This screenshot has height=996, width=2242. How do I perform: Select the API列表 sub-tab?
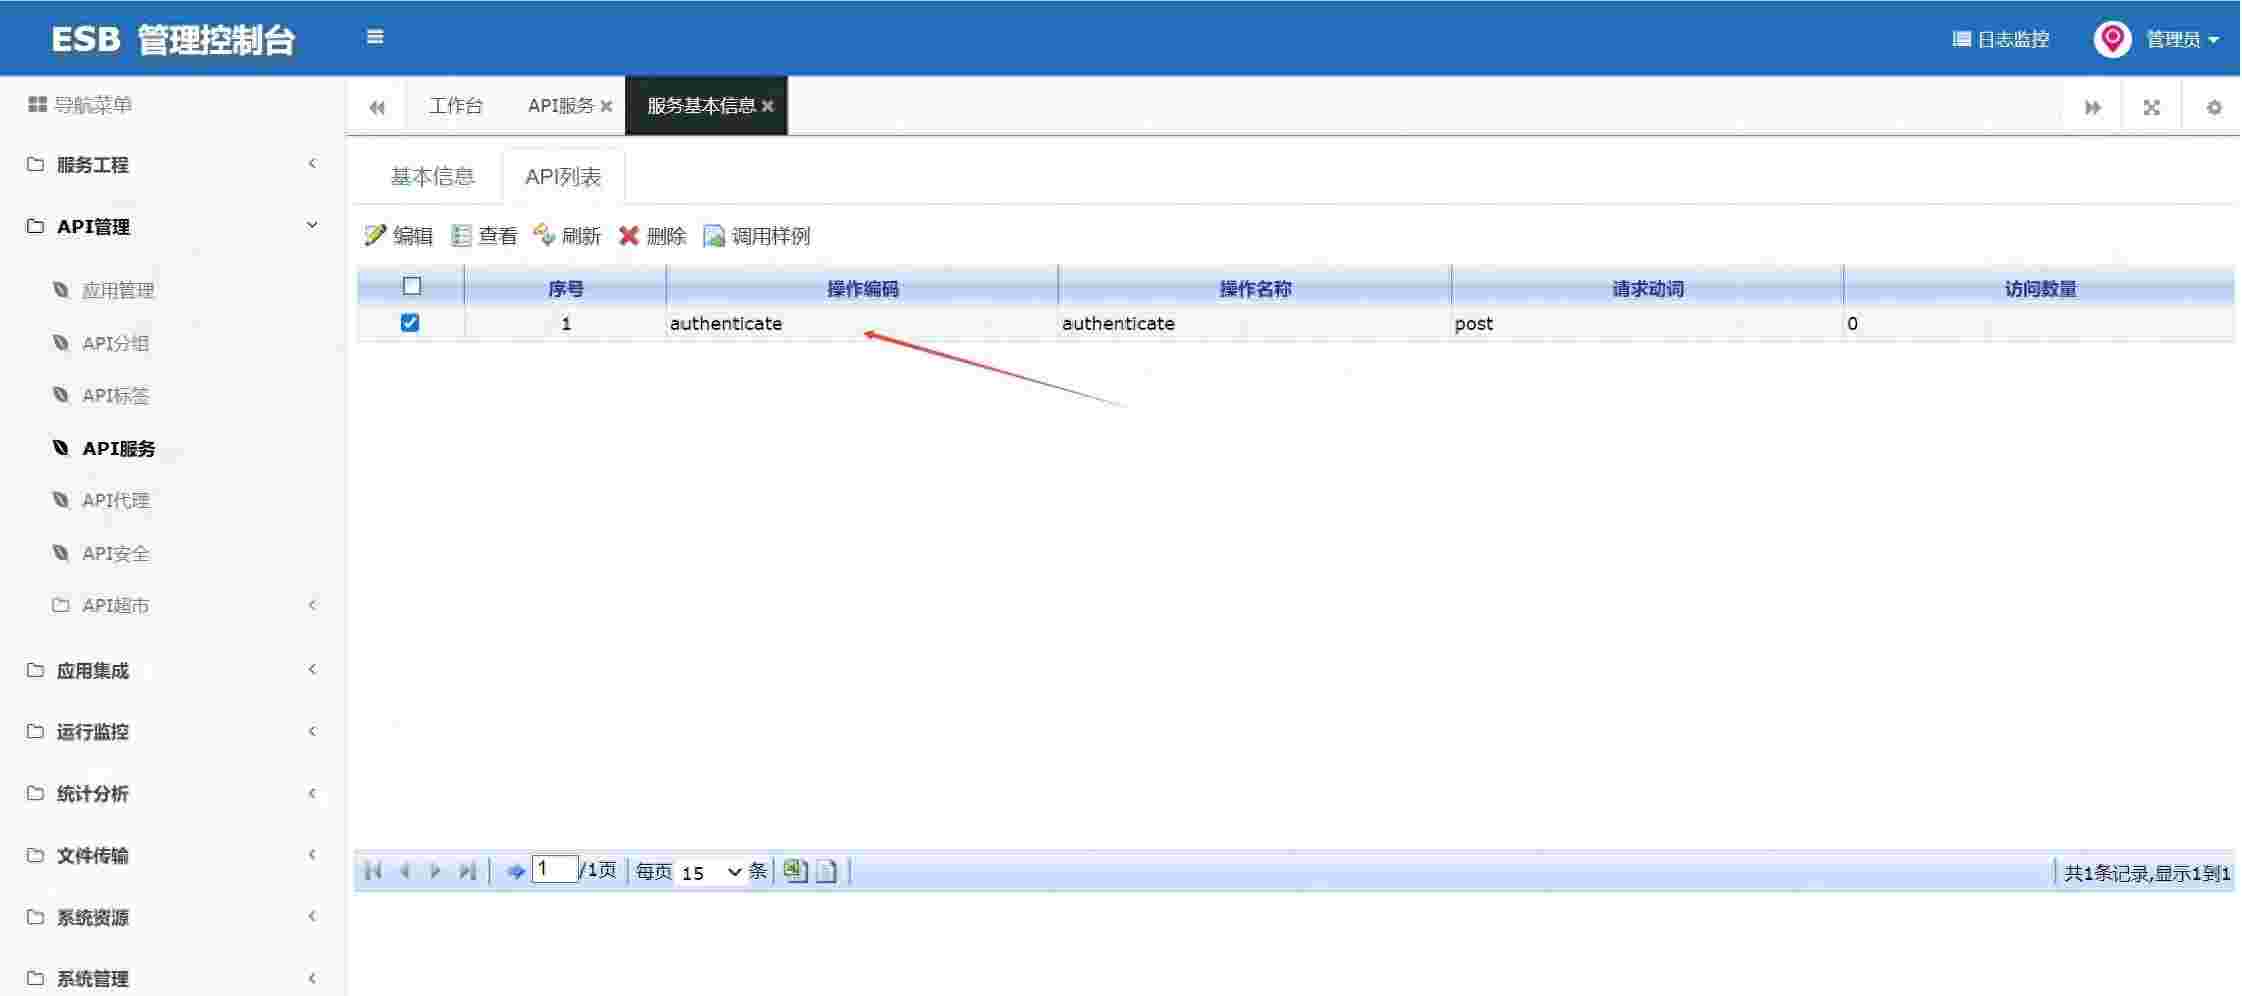pyautogui.click(x=563, y=177)
